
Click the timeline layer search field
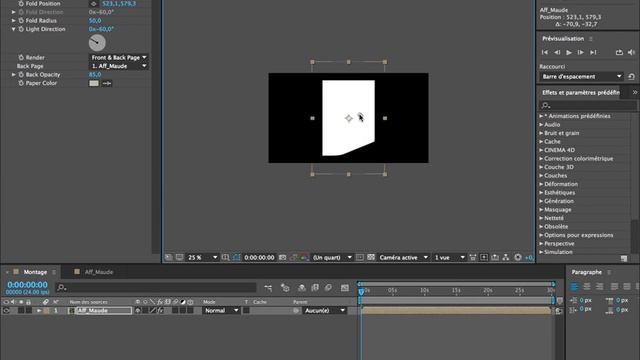click(x=156, y=288)
